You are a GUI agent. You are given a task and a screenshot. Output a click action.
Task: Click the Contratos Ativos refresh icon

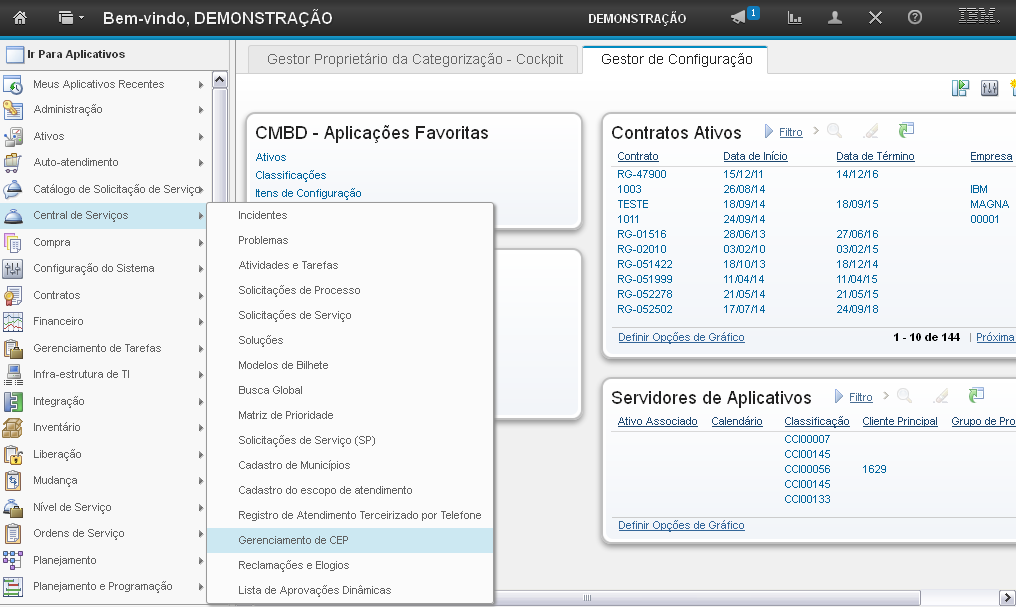click(906, 131)
